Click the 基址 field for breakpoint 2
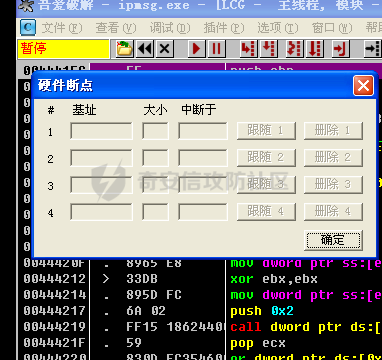The width and height of the screenshot is (382, 360). point(101,158)
